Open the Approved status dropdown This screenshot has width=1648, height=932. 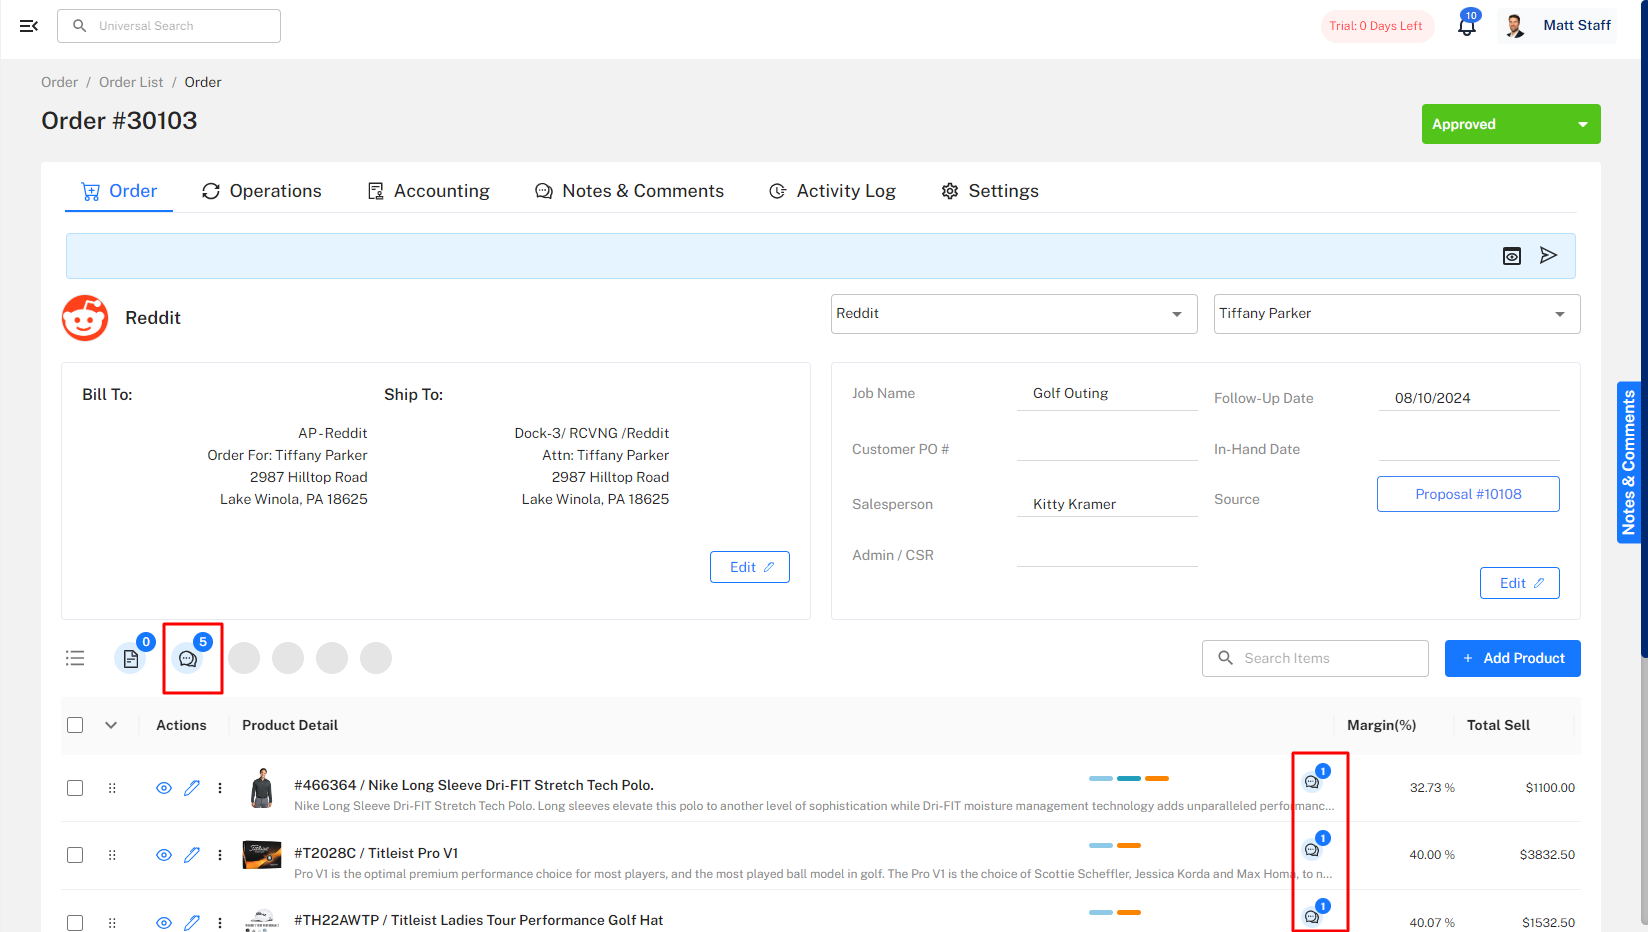click(x=1511, y=124)
